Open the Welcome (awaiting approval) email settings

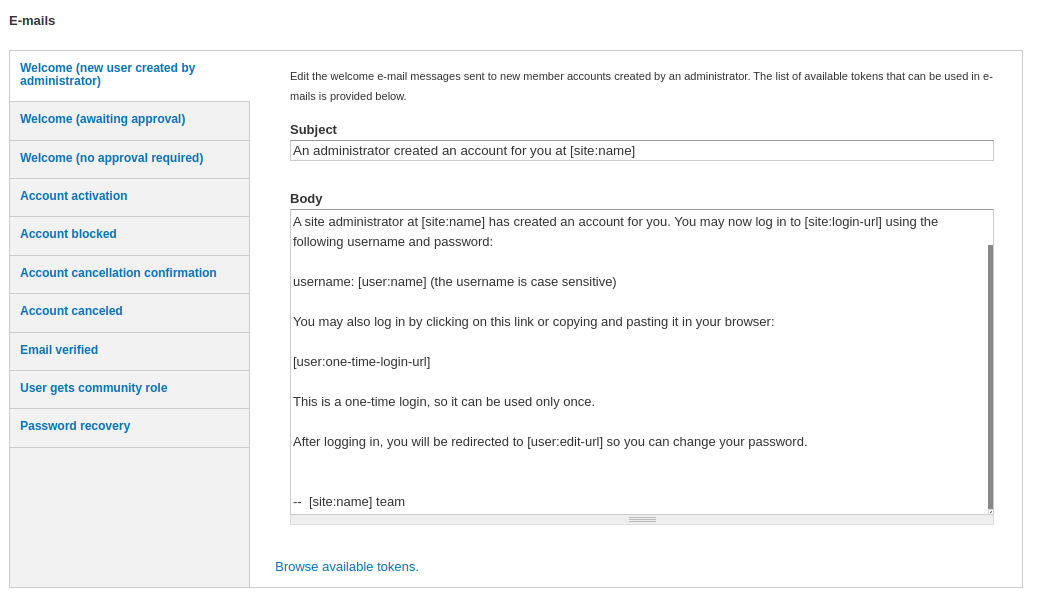pyautogui.click(x=102, y=119)
